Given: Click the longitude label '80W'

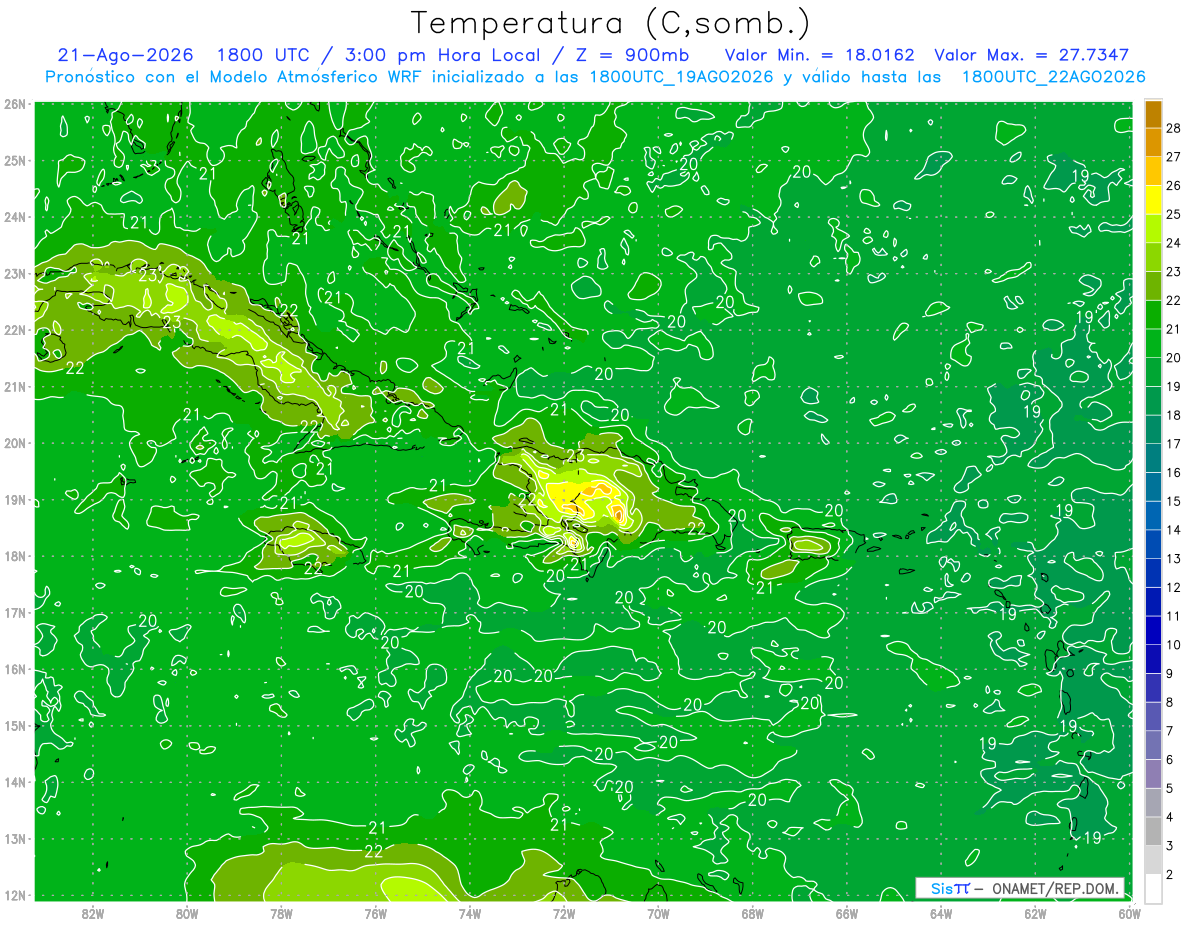Looking at the screenshot, I should click(186, 912).
